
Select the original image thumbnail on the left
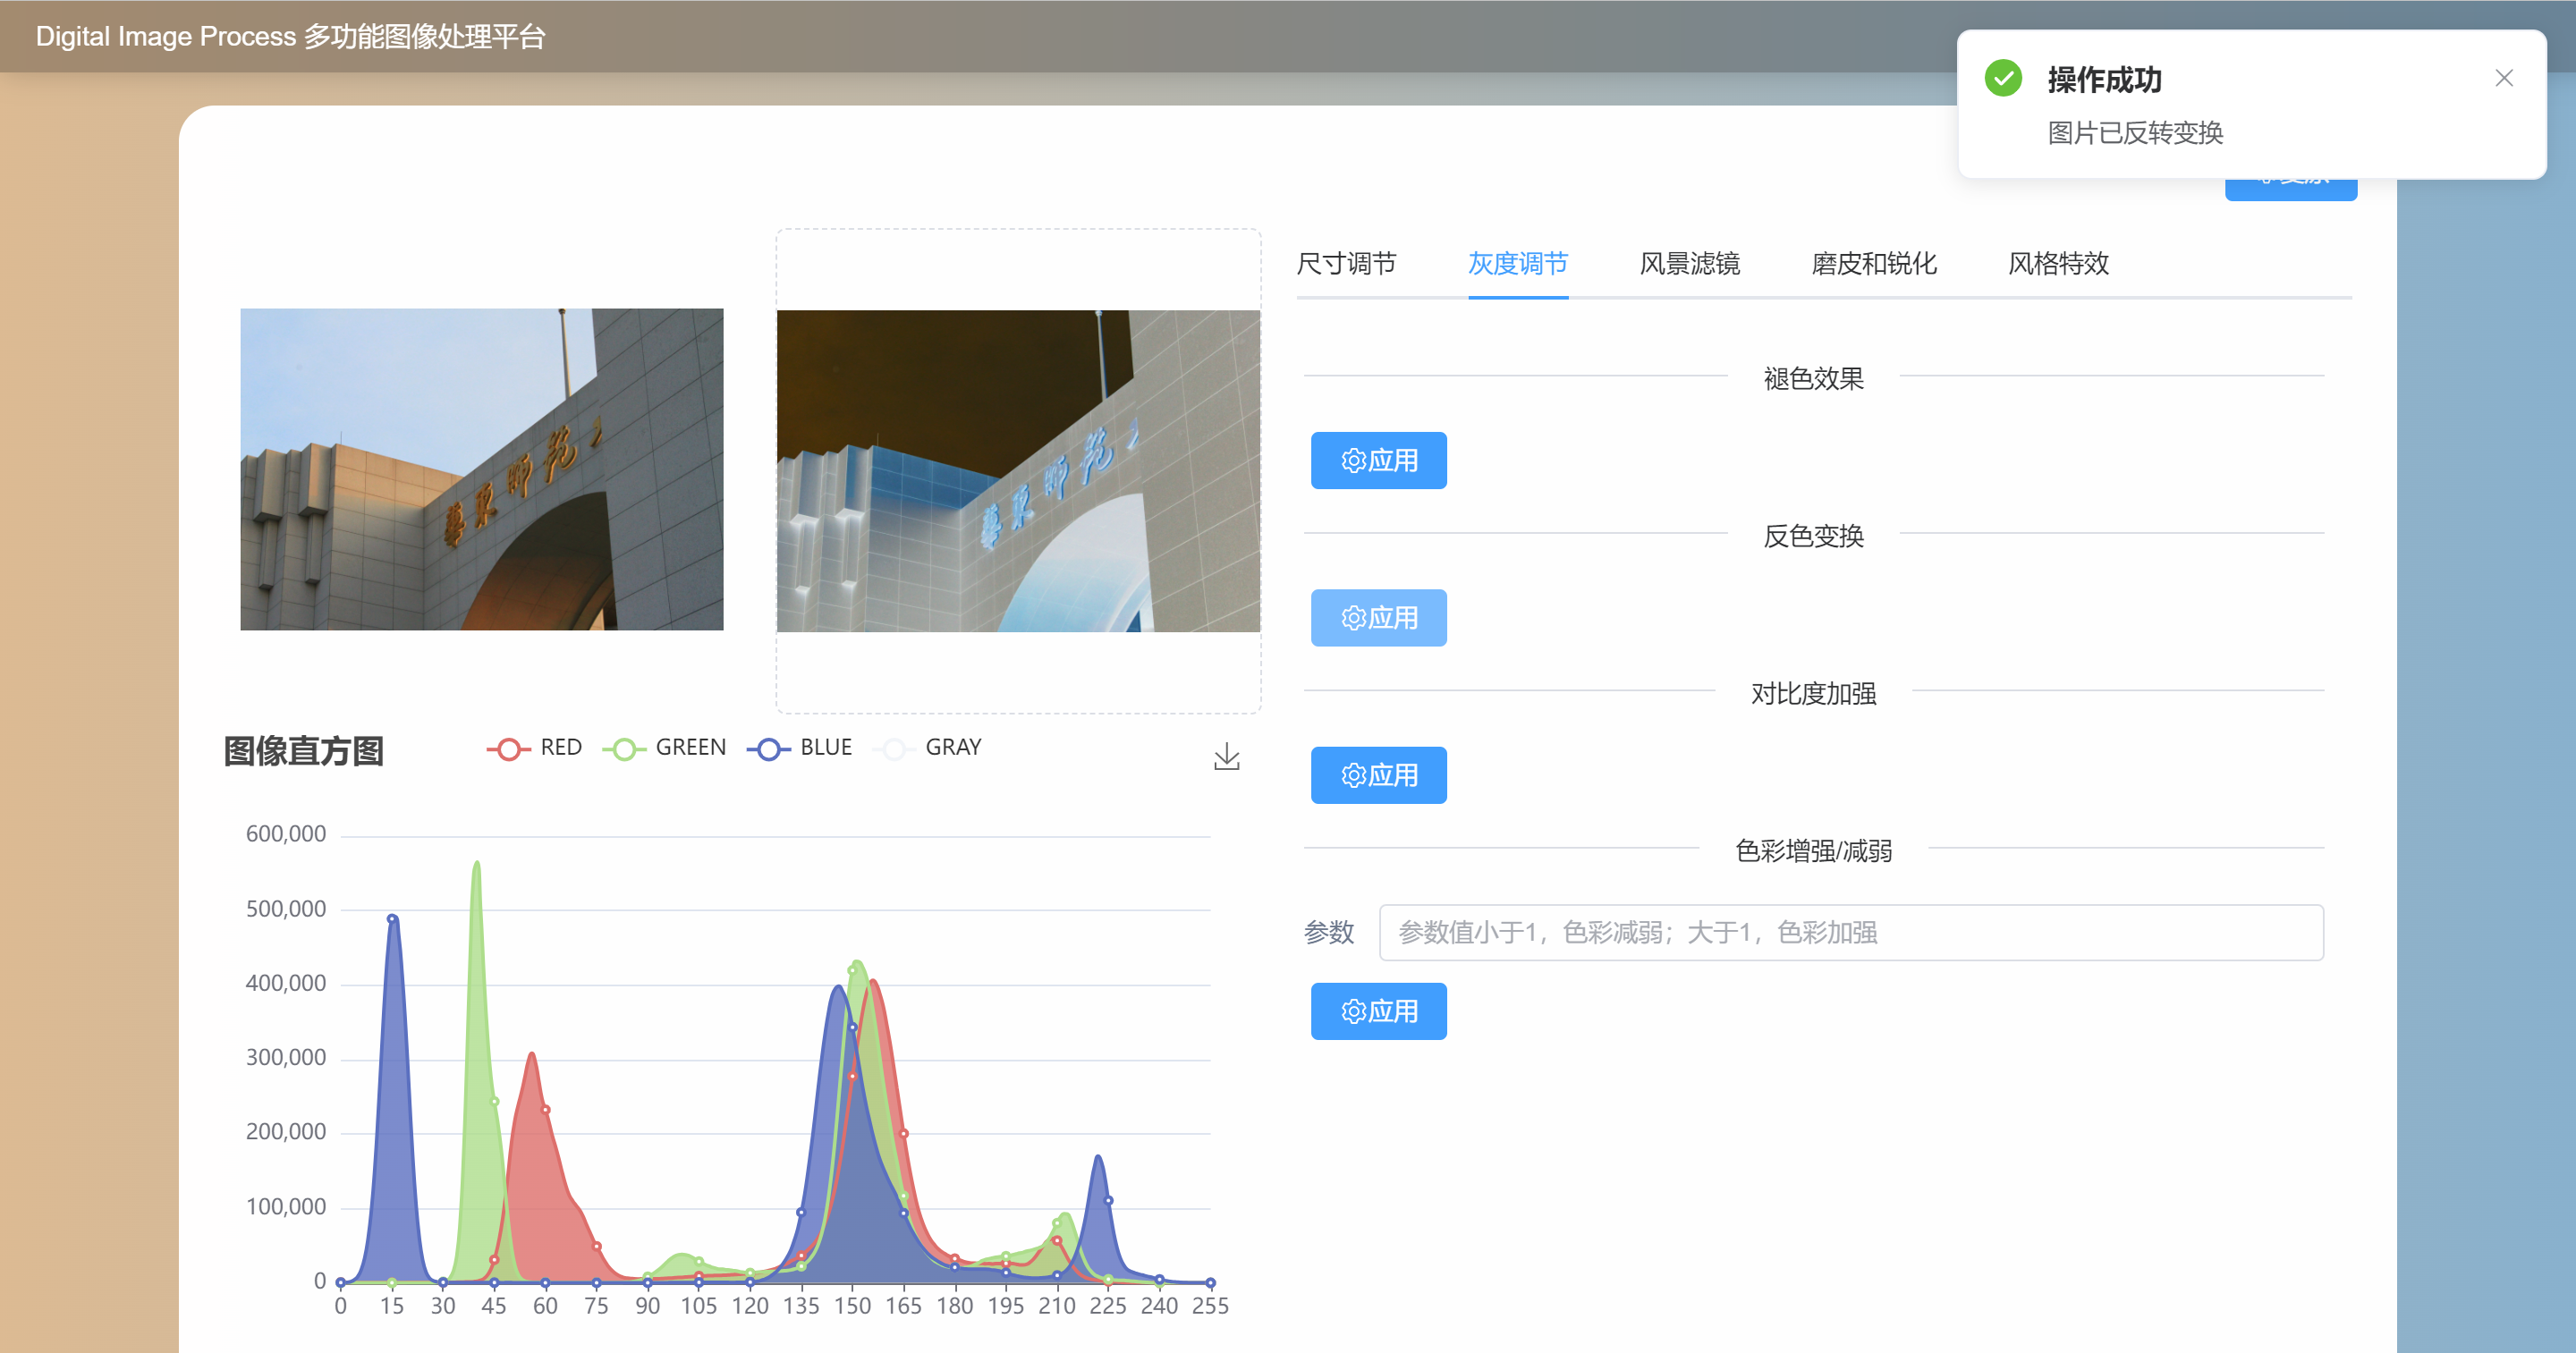click(x=481, y=470)
